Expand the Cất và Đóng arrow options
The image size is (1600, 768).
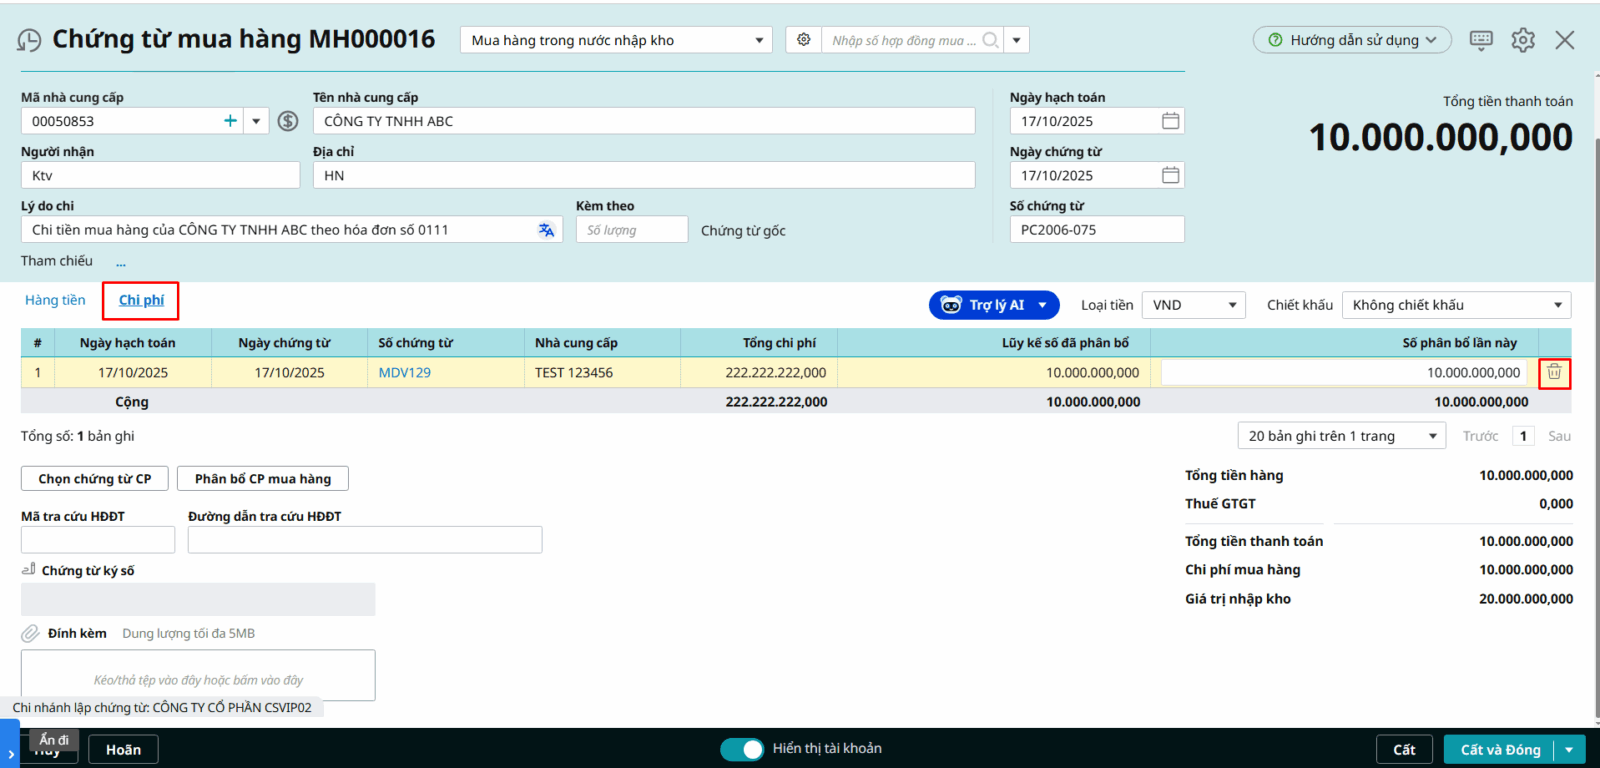1569,749
